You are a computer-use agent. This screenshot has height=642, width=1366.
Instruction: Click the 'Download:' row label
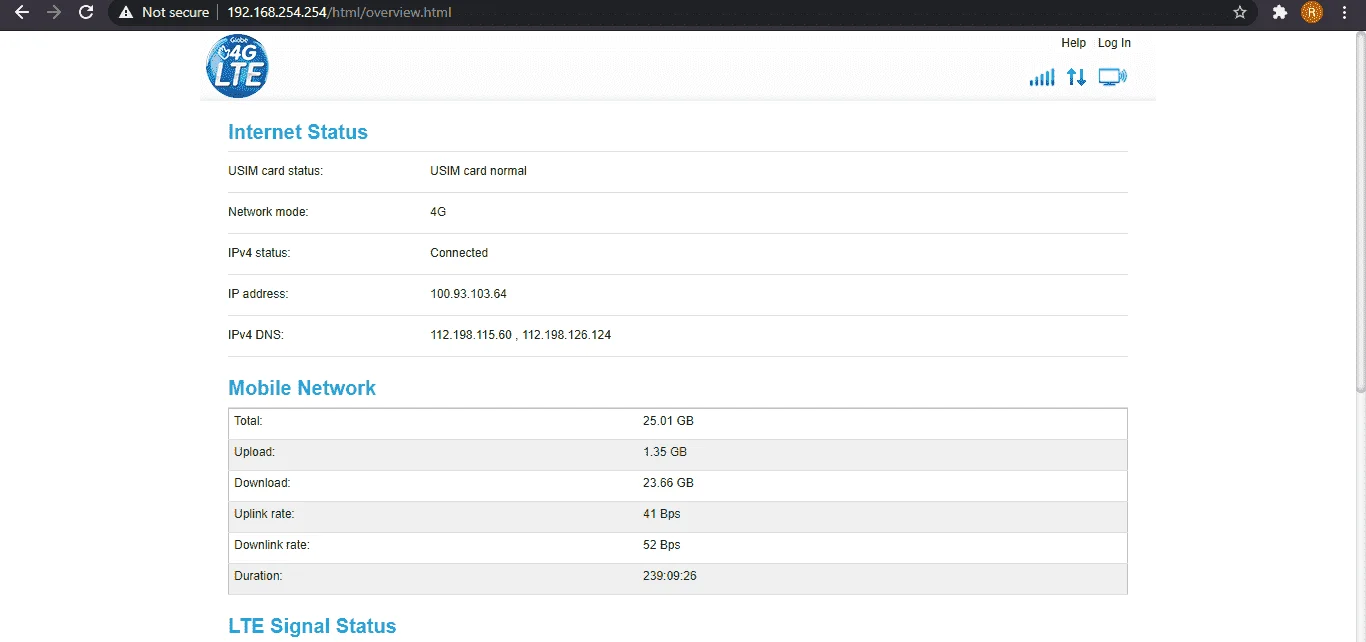[x=262, y=483]
